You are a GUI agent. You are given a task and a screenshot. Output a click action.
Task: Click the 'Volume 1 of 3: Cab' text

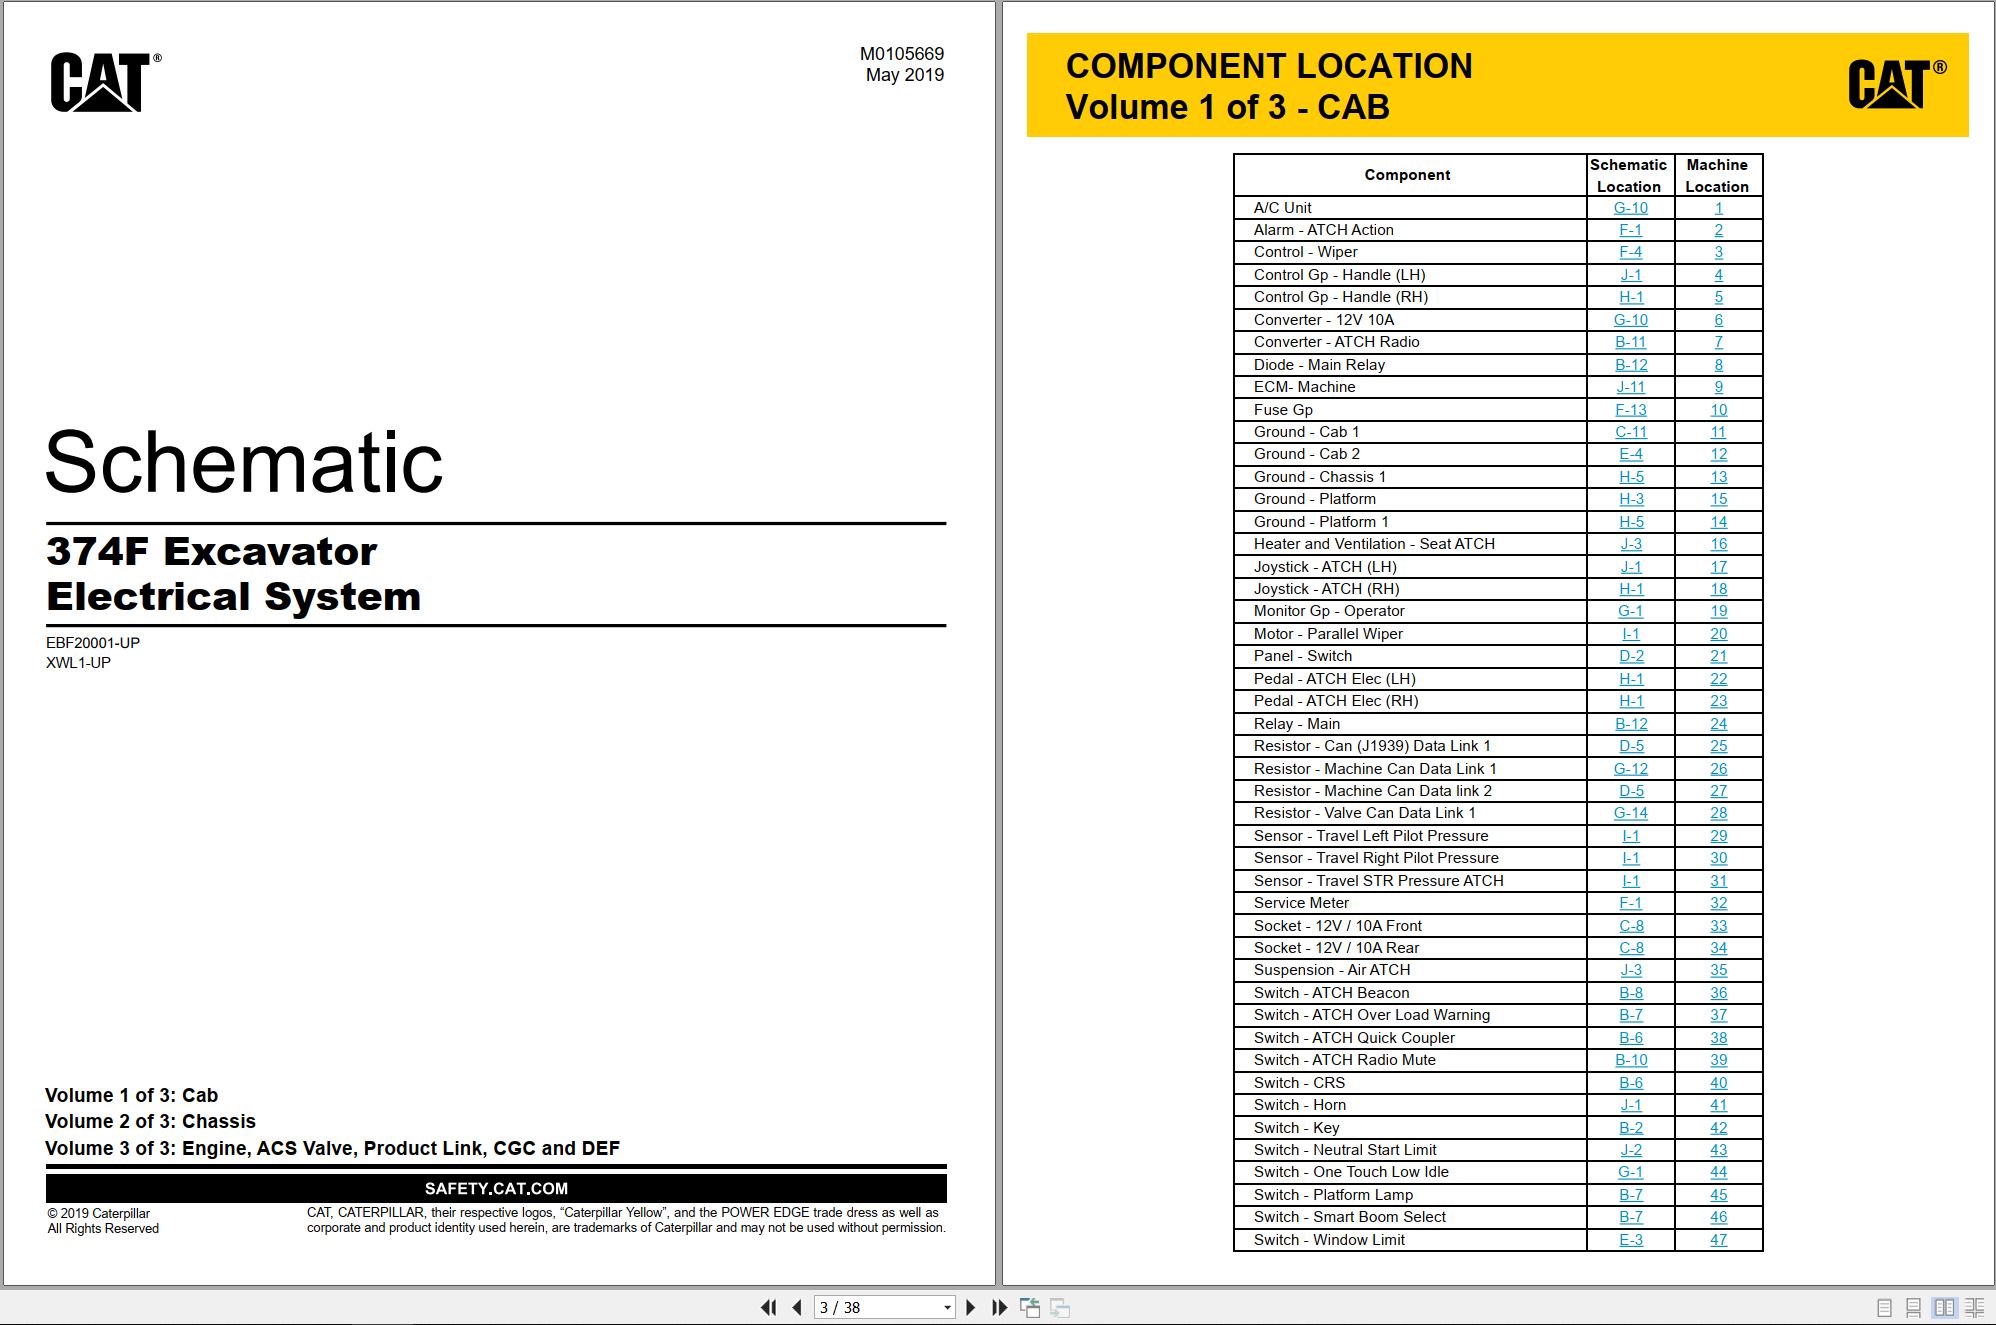131,1095
